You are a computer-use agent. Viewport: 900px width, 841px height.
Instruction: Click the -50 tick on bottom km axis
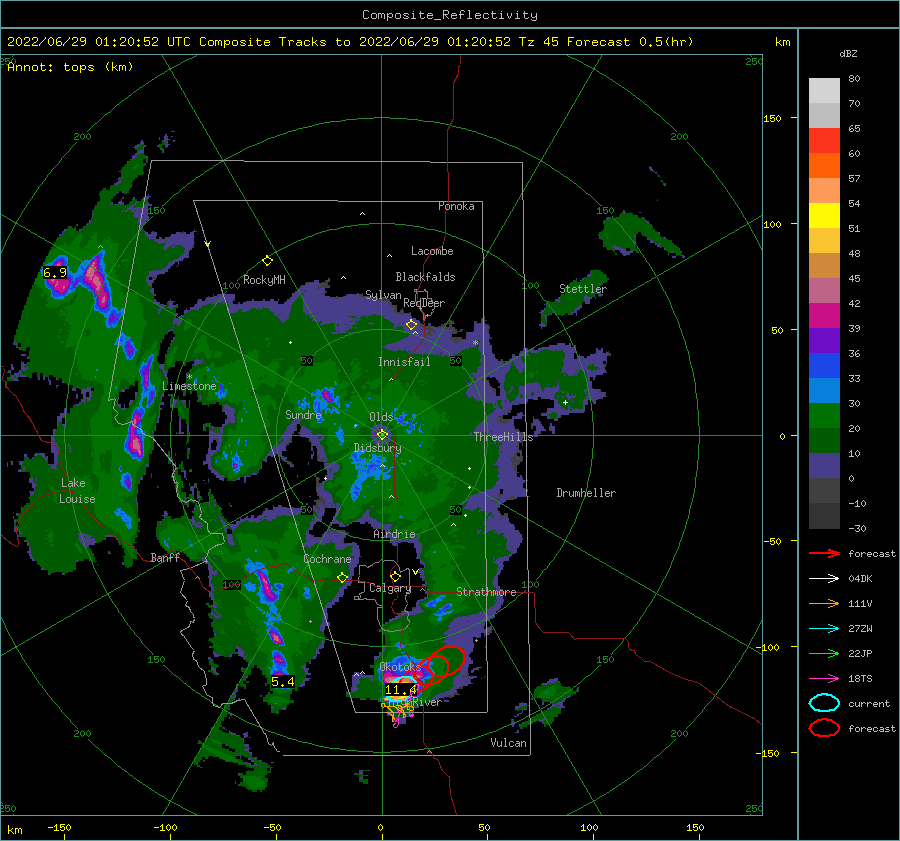[x=272, y=827]
